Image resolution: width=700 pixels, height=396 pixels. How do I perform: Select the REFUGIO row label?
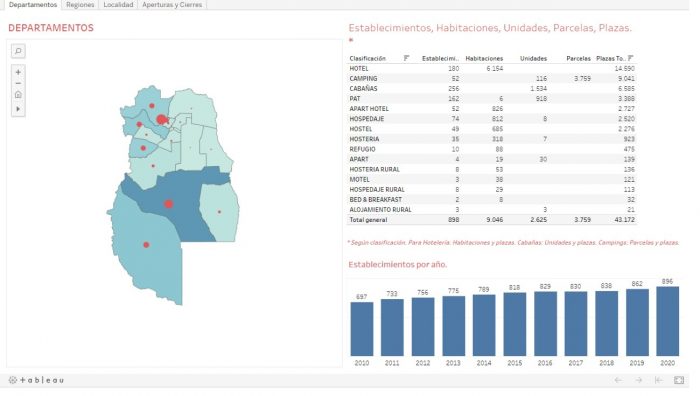(x=362, y=149)
